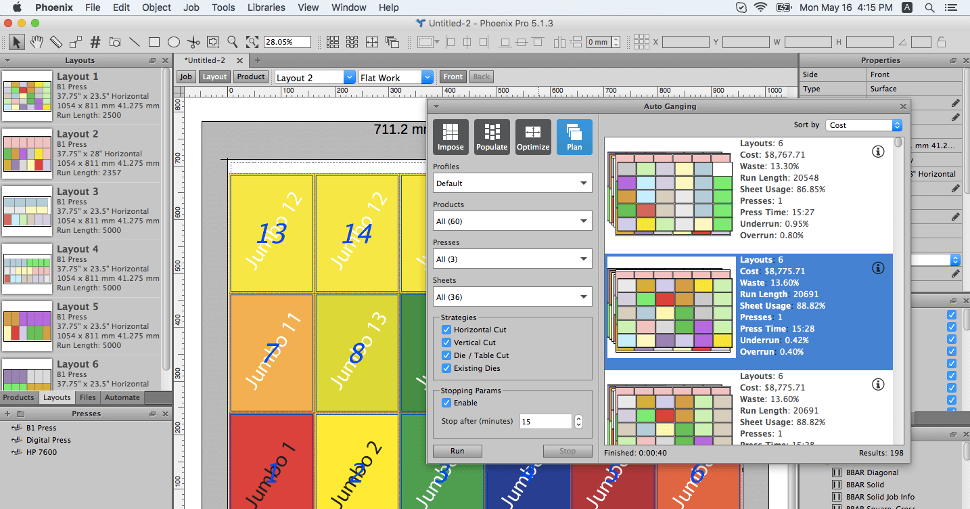Undock the Layouts panel

click(152, 61)
